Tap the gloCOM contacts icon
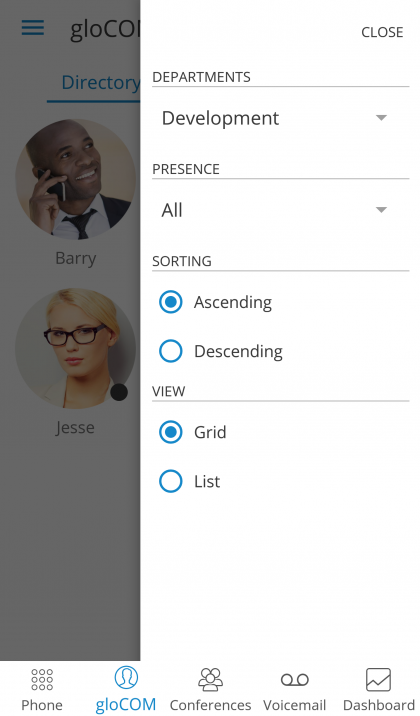420x716 pixels. pyautogui.click(x=126, y=678)
